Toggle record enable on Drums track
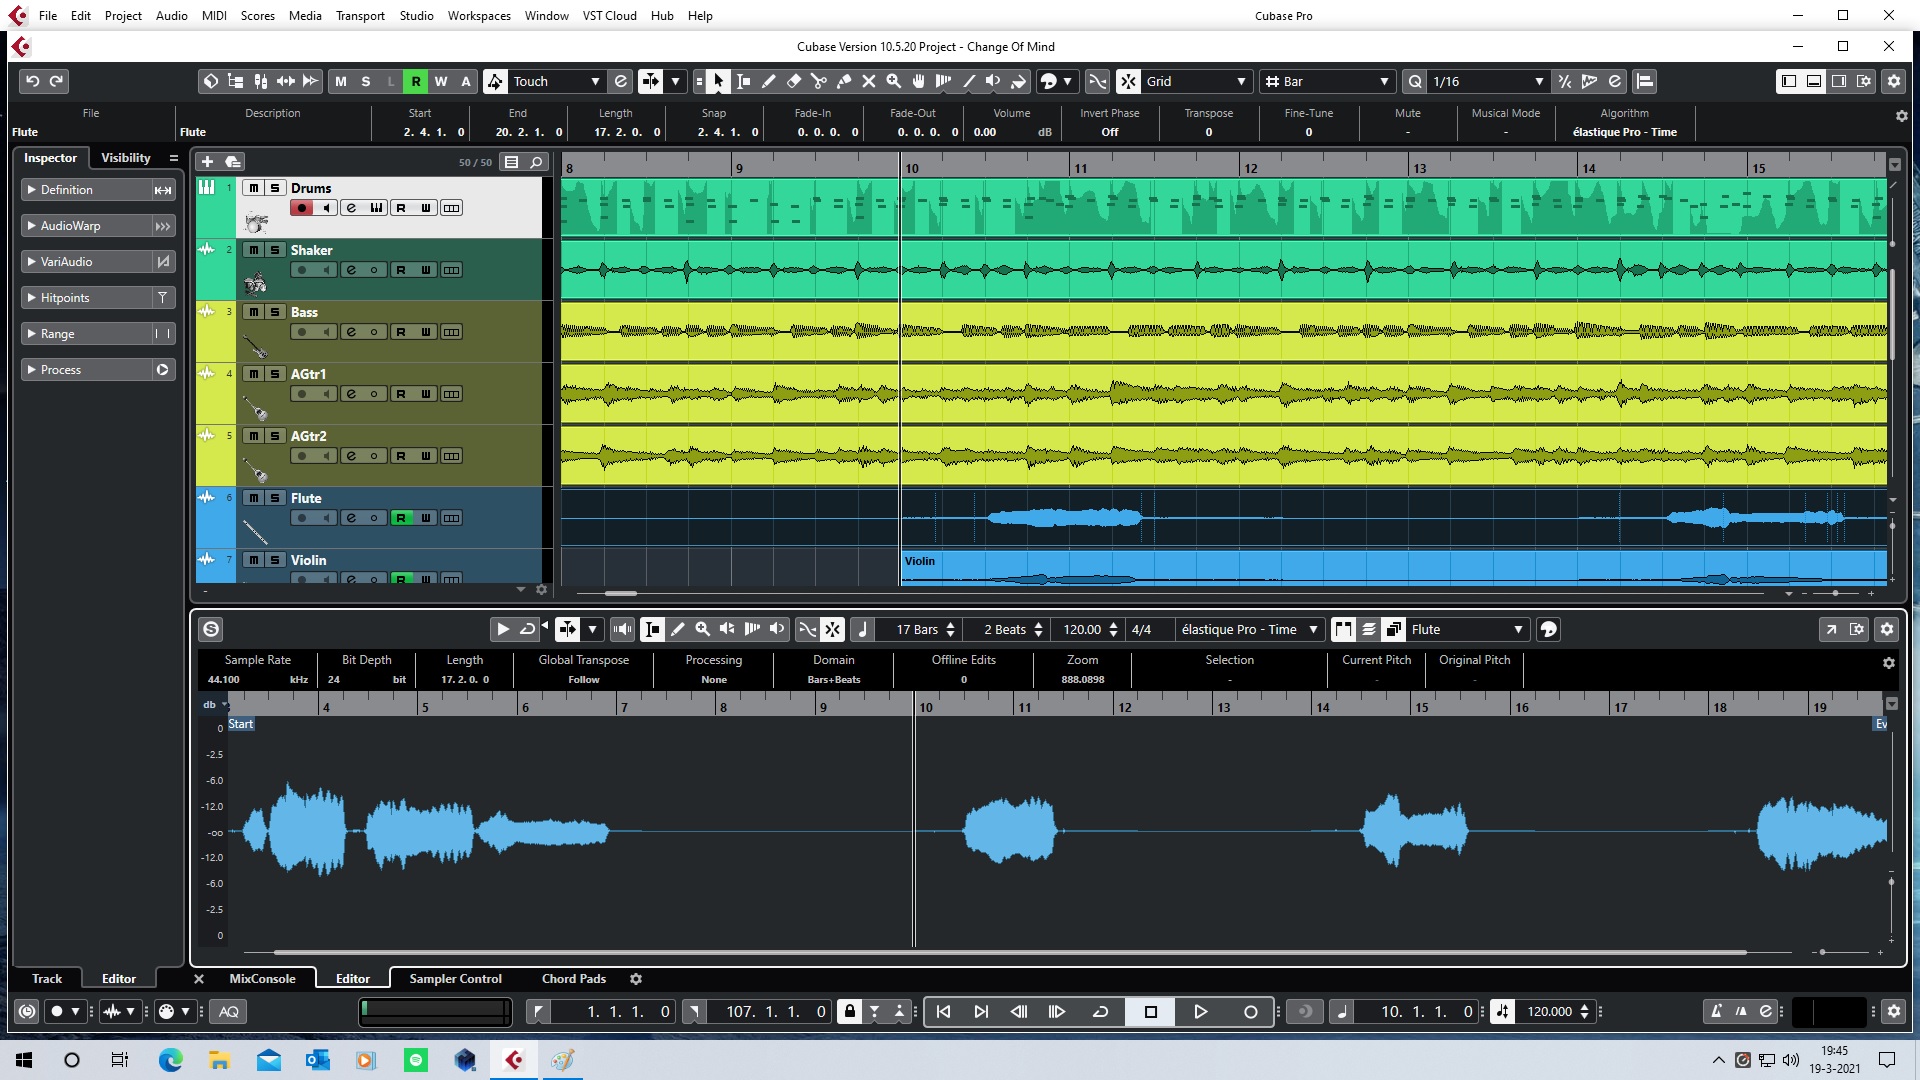The width and height of the screenshot is (1920, 1080). [x=301, y=208]
